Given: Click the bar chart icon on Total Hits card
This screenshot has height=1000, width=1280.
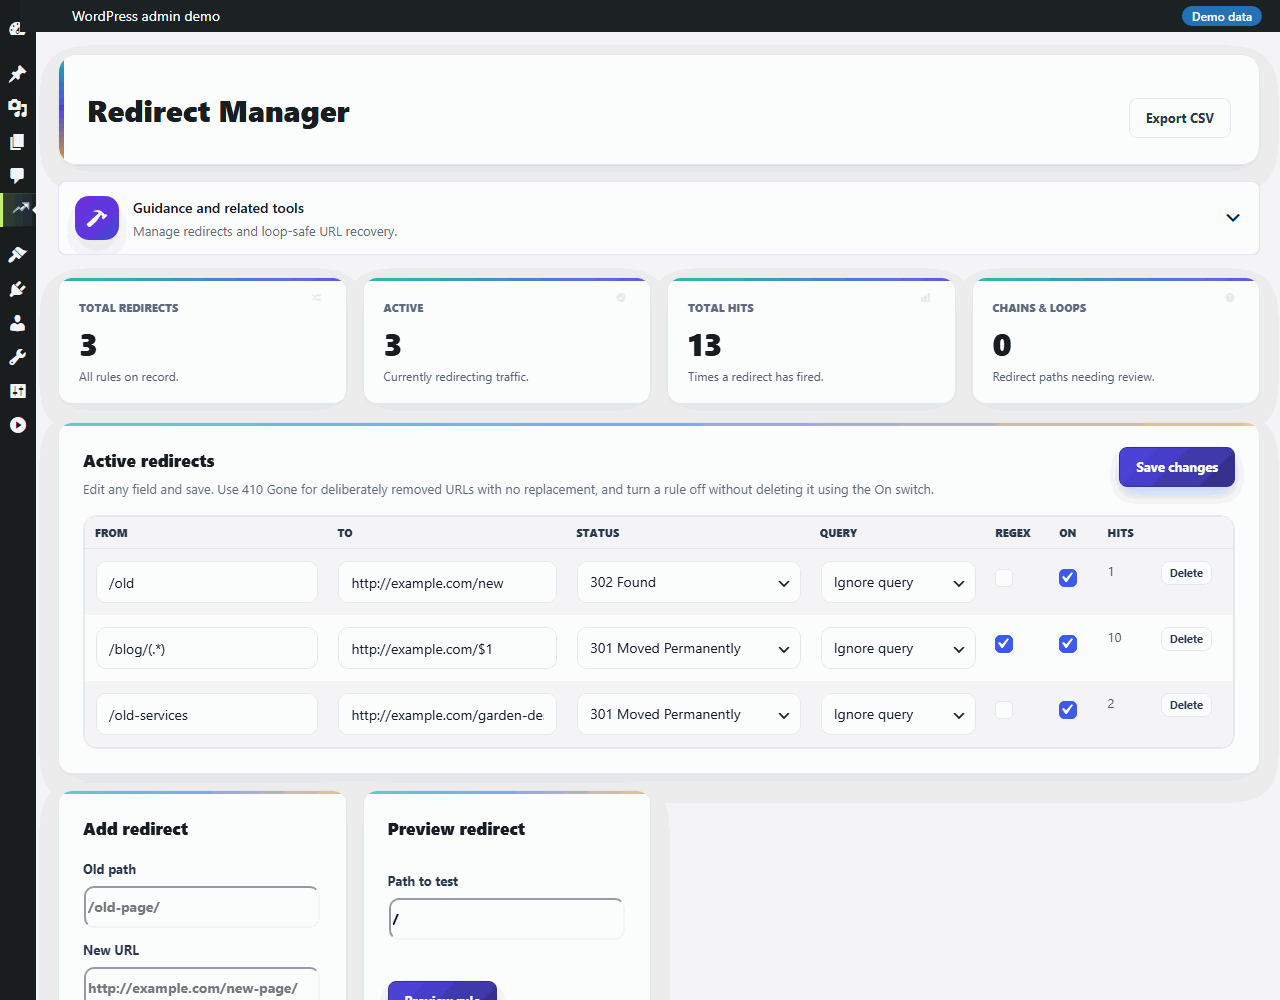Looking at the screenshot, I should 926,298.
